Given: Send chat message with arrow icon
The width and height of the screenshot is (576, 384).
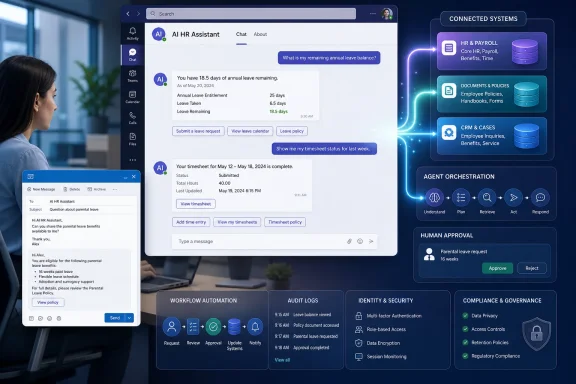Looking at the screenshot, I should pyautogui.click(x=371, y=241).
